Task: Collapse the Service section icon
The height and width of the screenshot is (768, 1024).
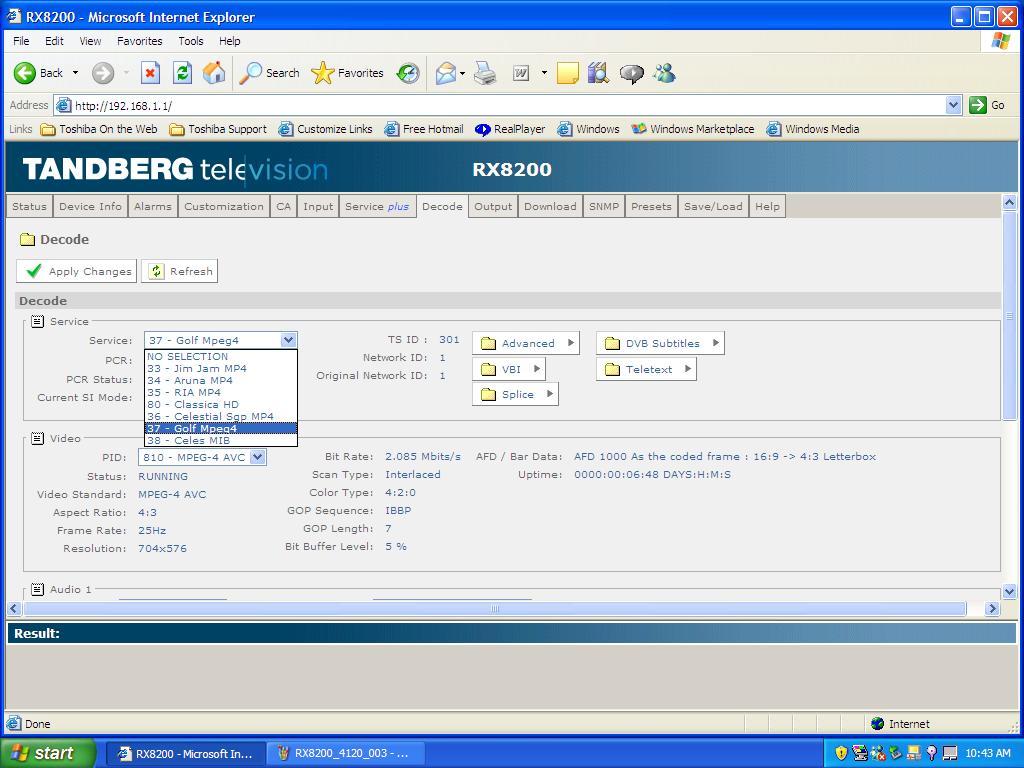Action: [x=37, y=321]
